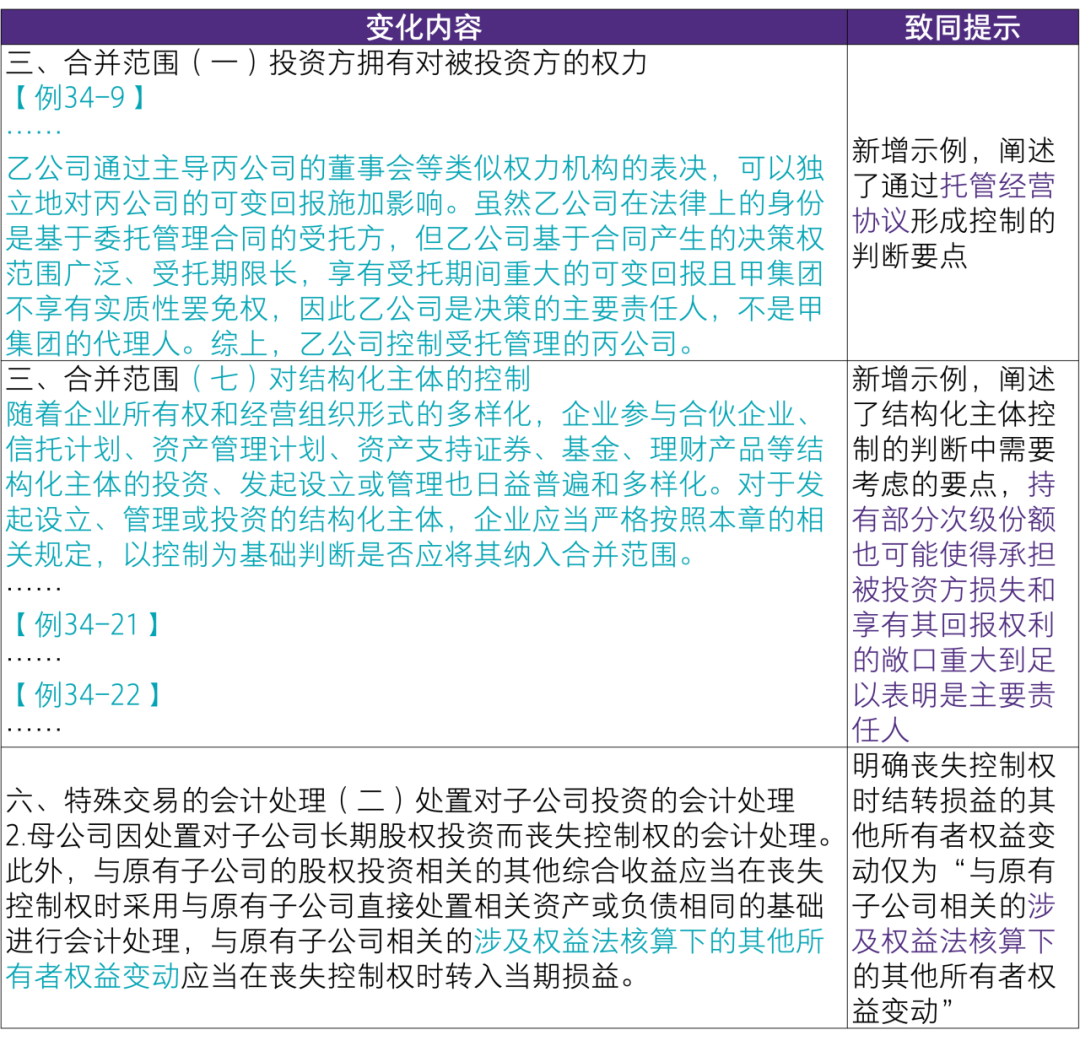
Task: Click the ellipsis below 【例34-9】
Action: pos(35,130)
